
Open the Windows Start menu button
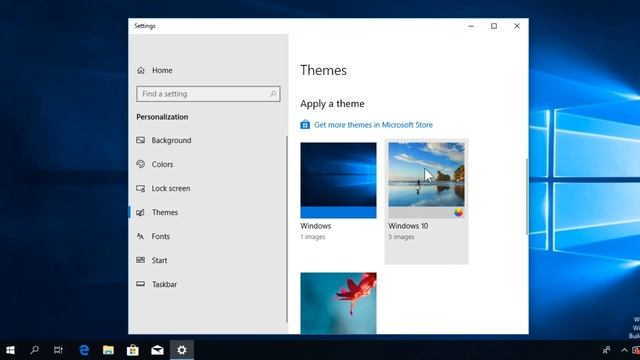[10, 350]
